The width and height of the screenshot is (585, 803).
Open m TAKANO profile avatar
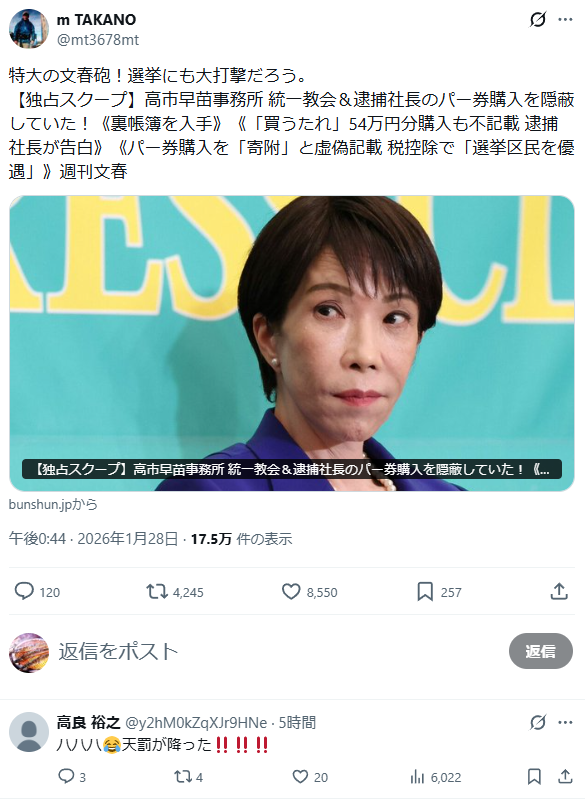(29, 29)
